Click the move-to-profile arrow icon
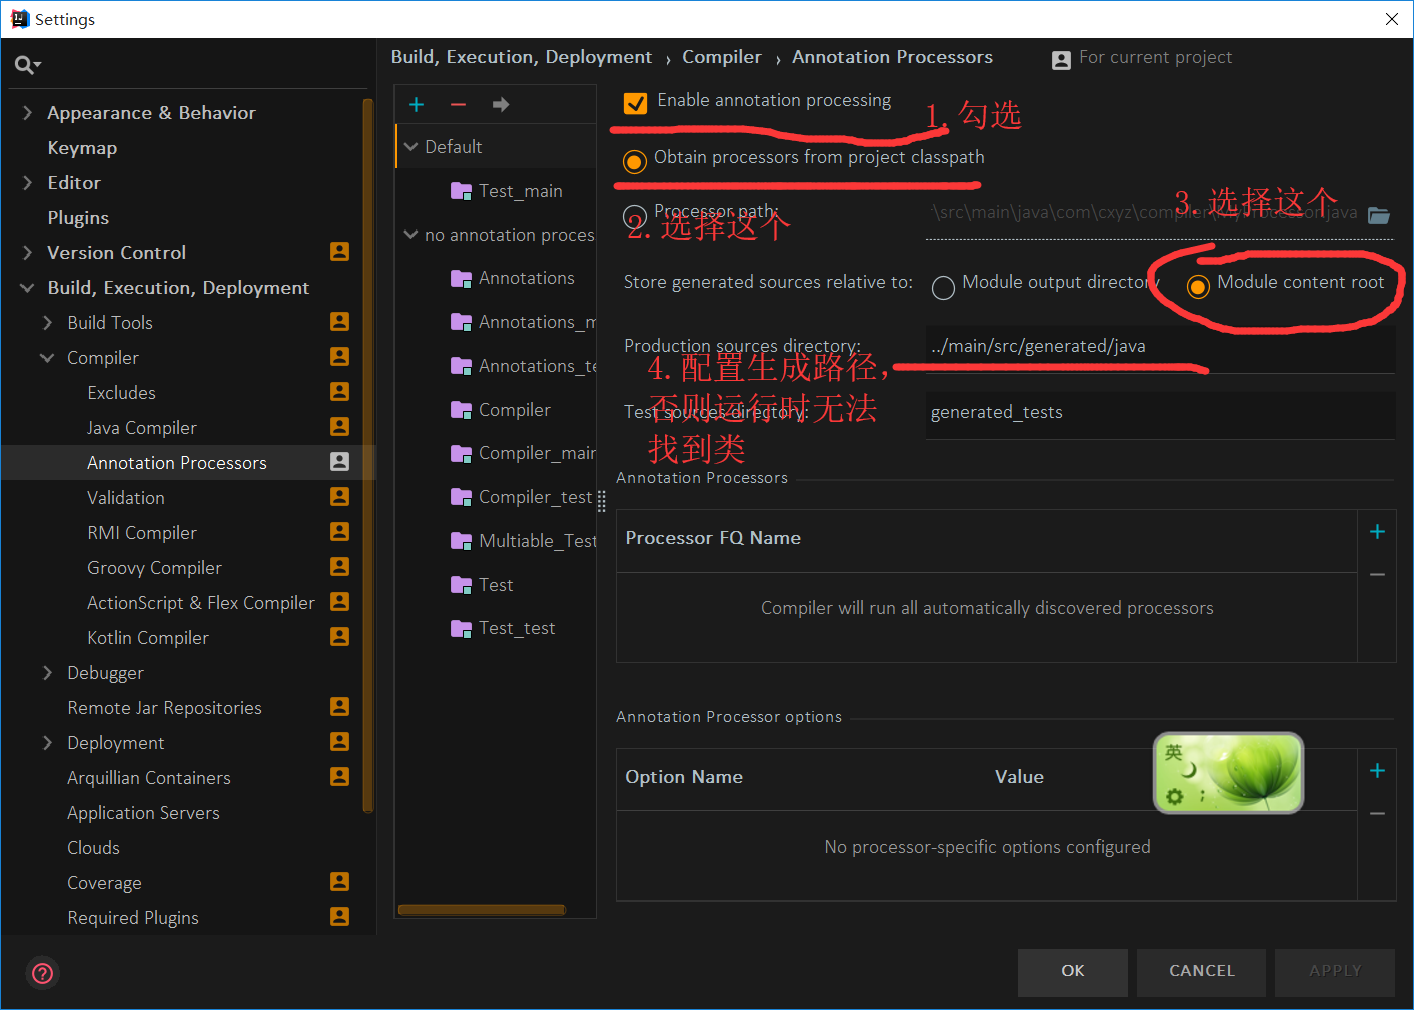Viewport: 1414px width, 1010px height. pyautogui.click(x=500, y=103)
